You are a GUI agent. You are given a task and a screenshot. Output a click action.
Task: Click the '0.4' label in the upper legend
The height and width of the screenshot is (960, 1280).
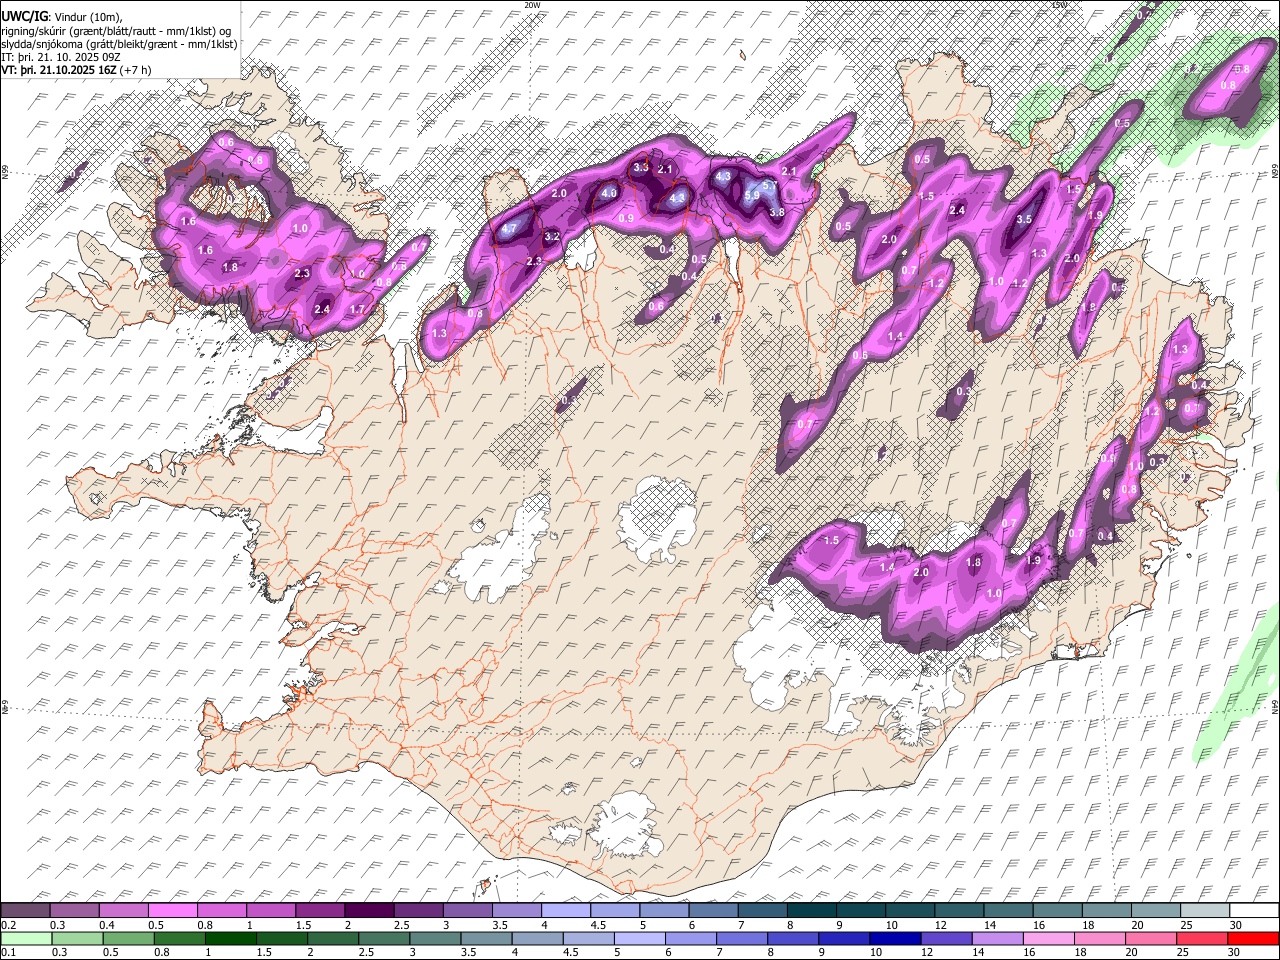tap(106, 925)
